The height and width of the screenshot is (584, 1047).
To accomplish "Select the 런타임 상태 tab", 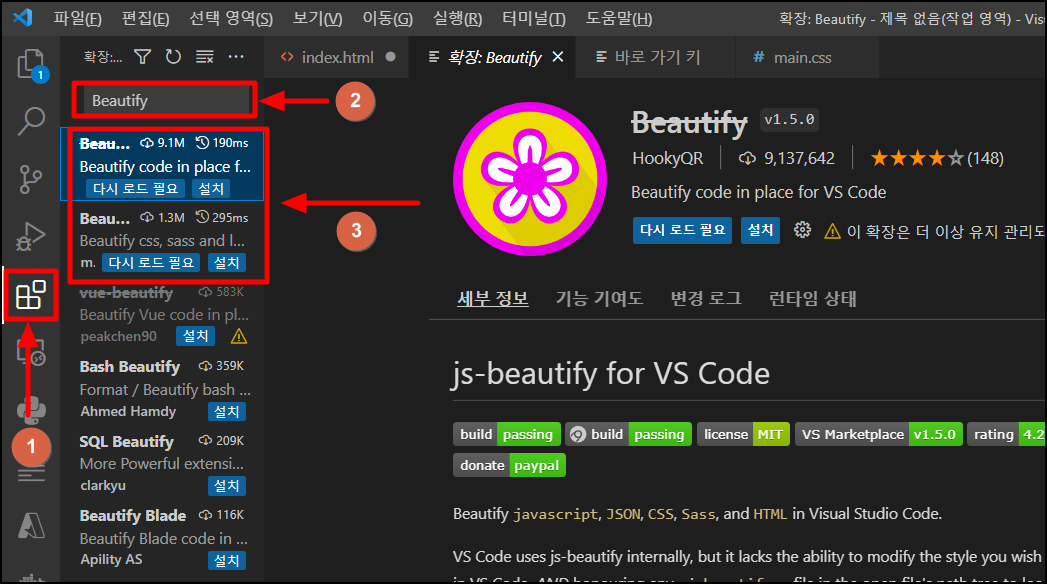I will pyautogui.click(x=813, y=298).
